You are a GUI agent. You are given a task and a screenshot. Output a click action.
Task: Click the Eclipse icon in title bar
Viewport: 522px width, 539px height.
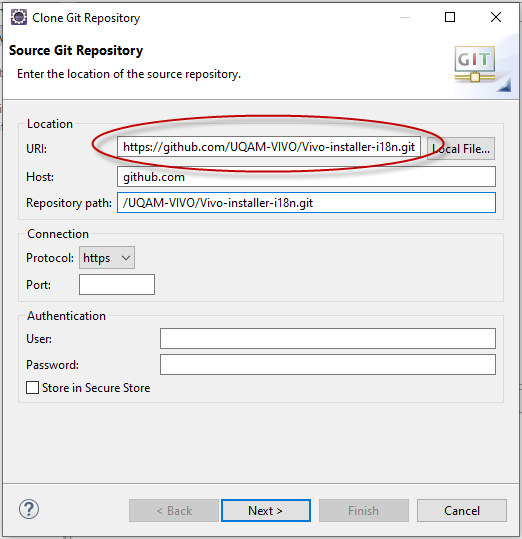click(19, 17)
